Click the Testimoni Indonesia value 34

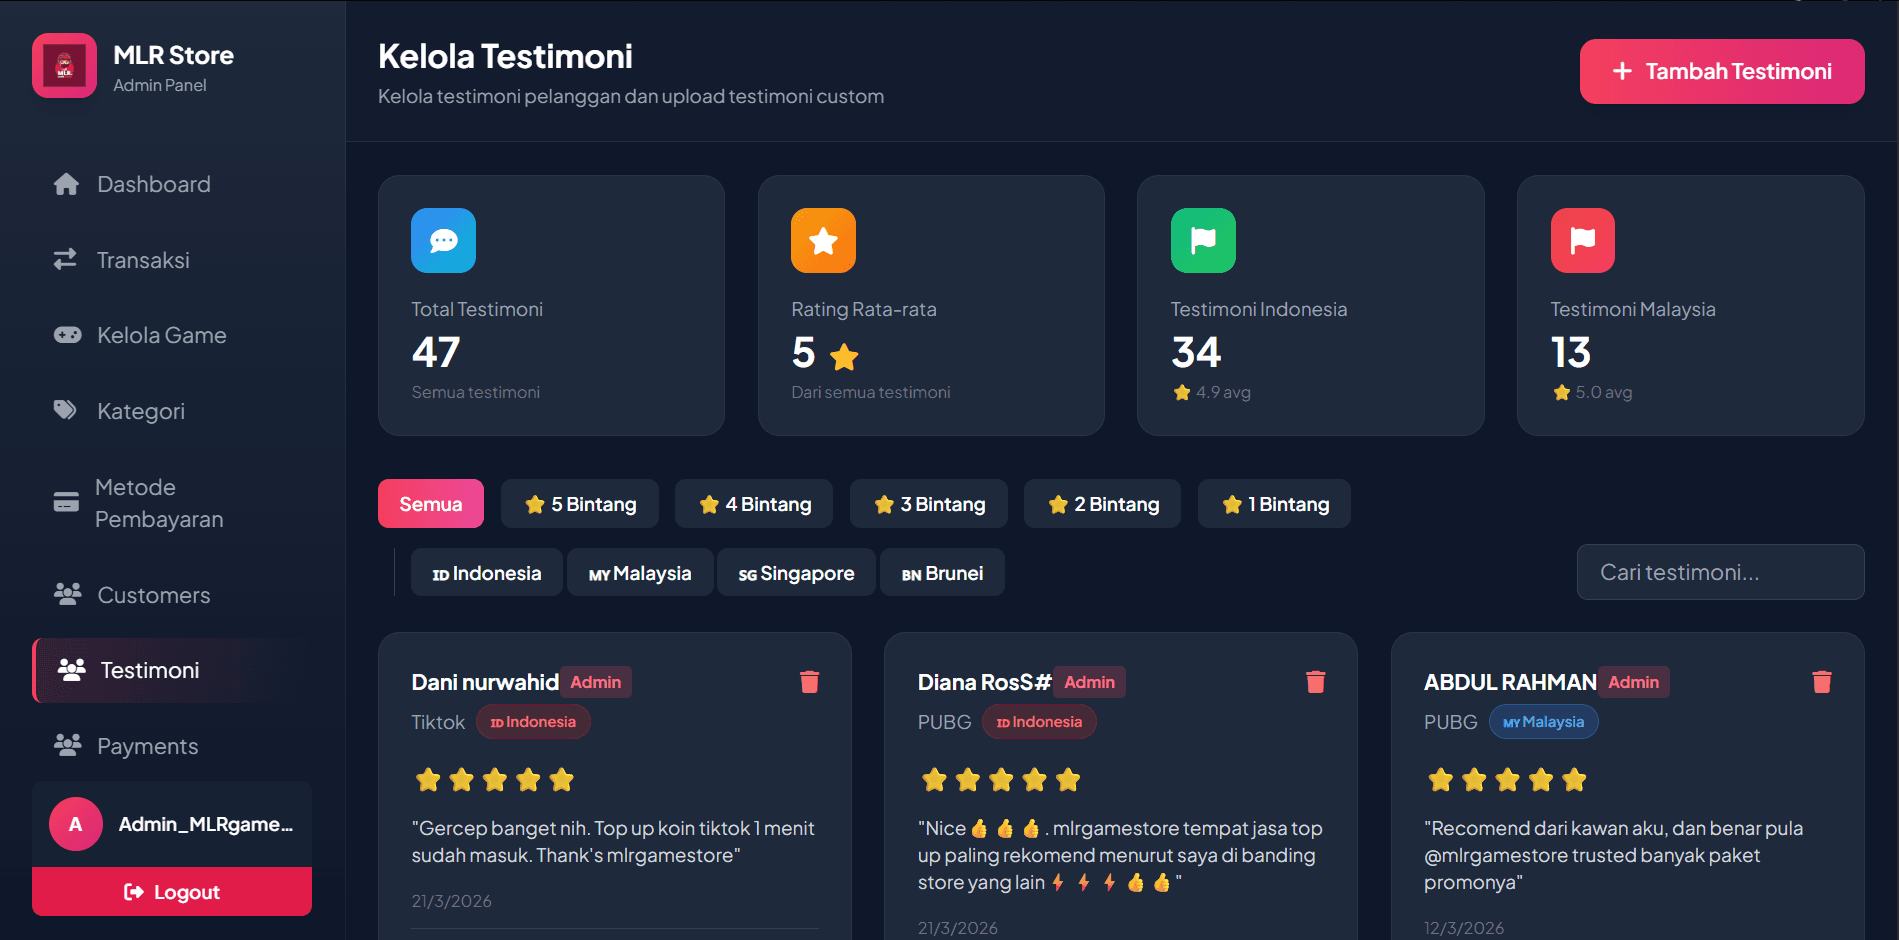coord(1196,352)
